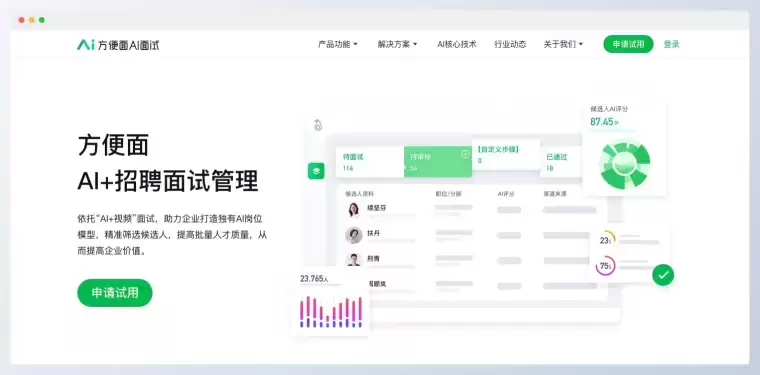The height and width of the screenshot is (375, 760).
Task: Open the 产品功能 dropdown menu
Action: (337, 44)
